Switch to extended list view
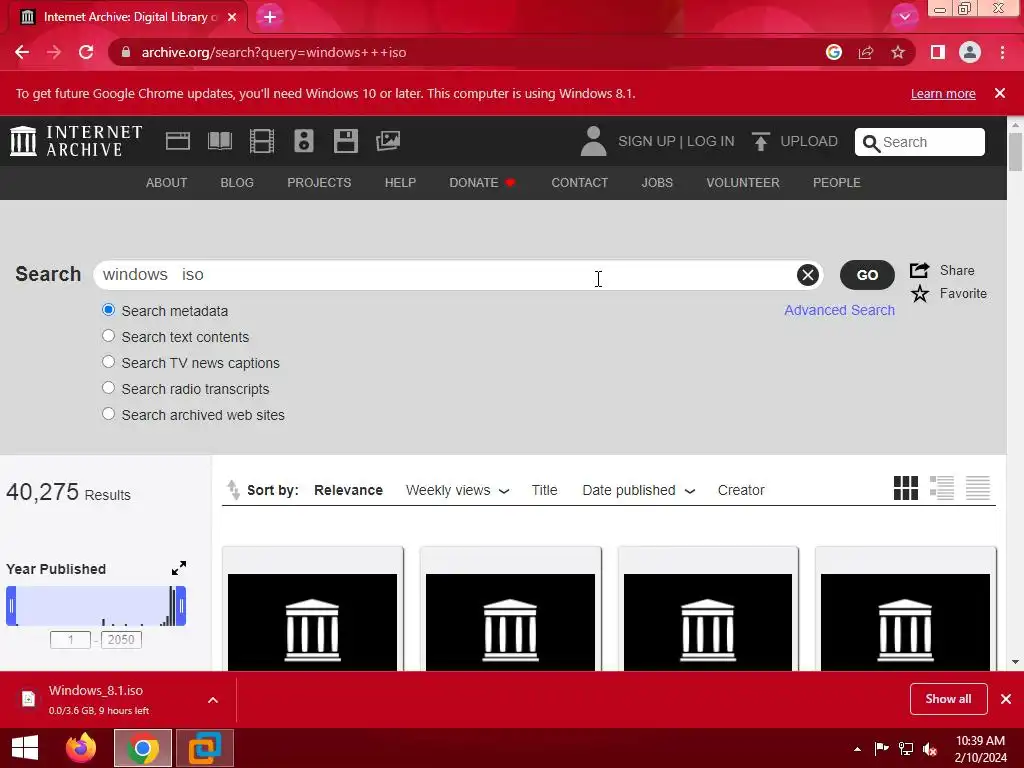Viewport: 1024px width, 768px height. tap(942, 488)
